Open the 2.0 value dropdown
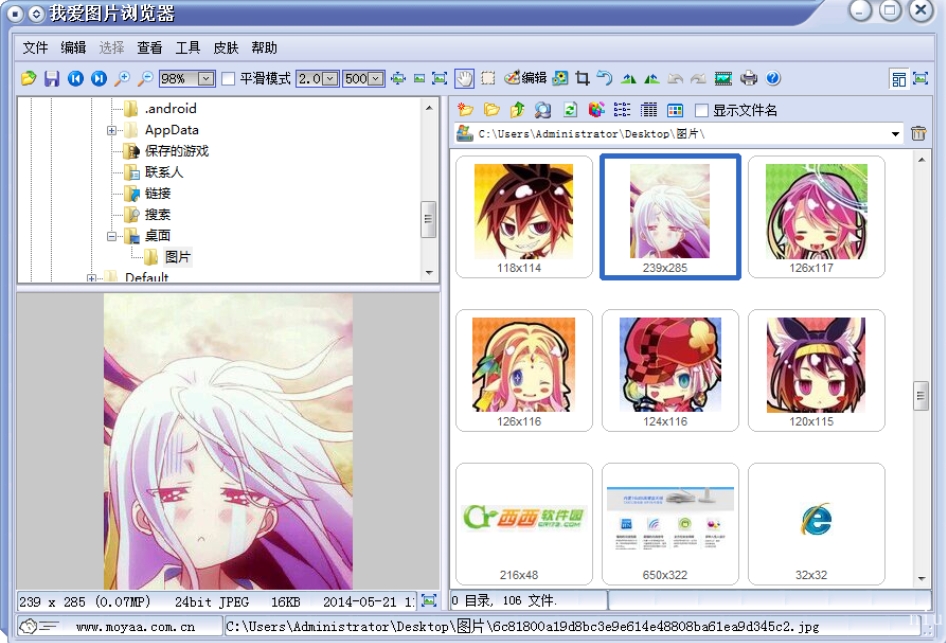The width and height of the screenshot is (946, 643). click(x=330, y=79)
